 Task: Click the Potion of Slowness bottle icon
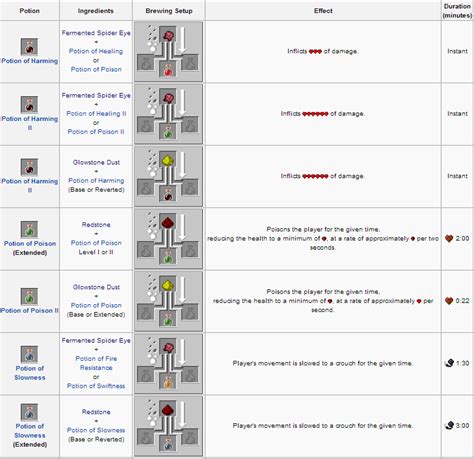29,354
